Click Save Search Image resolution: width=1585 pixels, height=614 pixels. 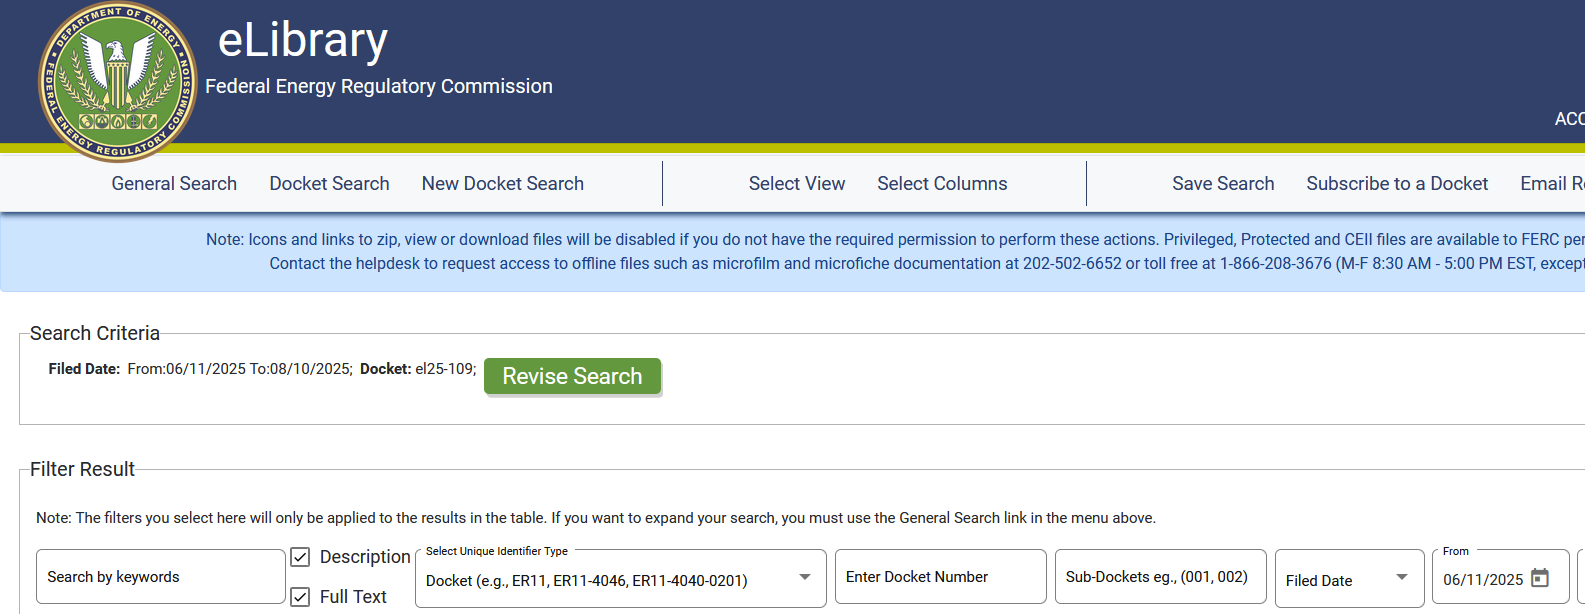coord(1223,184)
